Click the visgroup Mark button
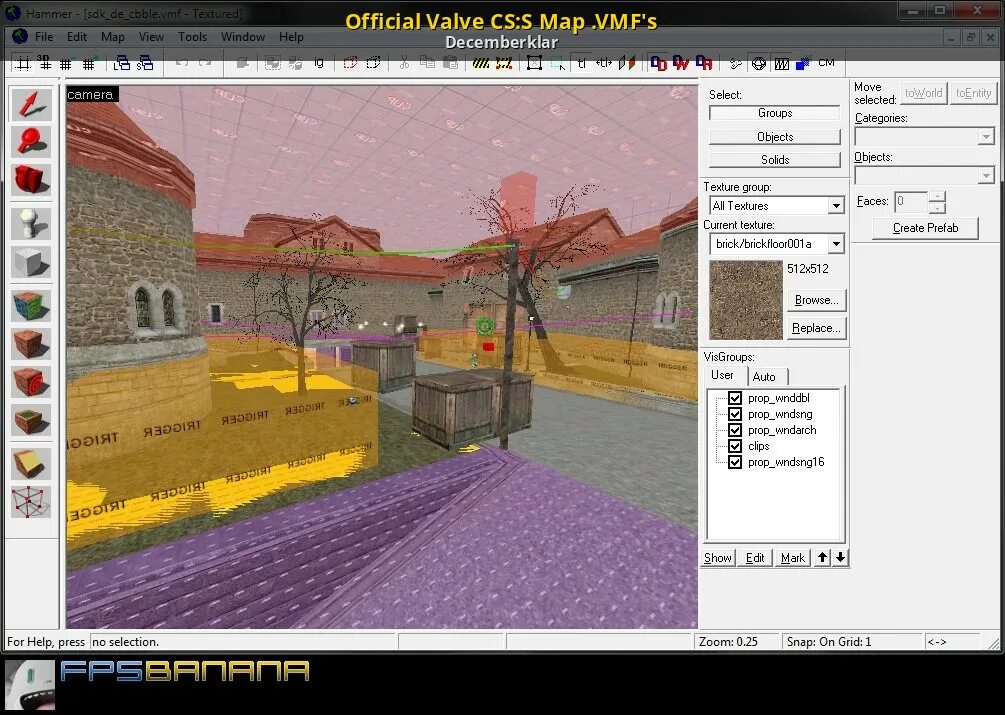1005x715 pixels. pos(793,558)
